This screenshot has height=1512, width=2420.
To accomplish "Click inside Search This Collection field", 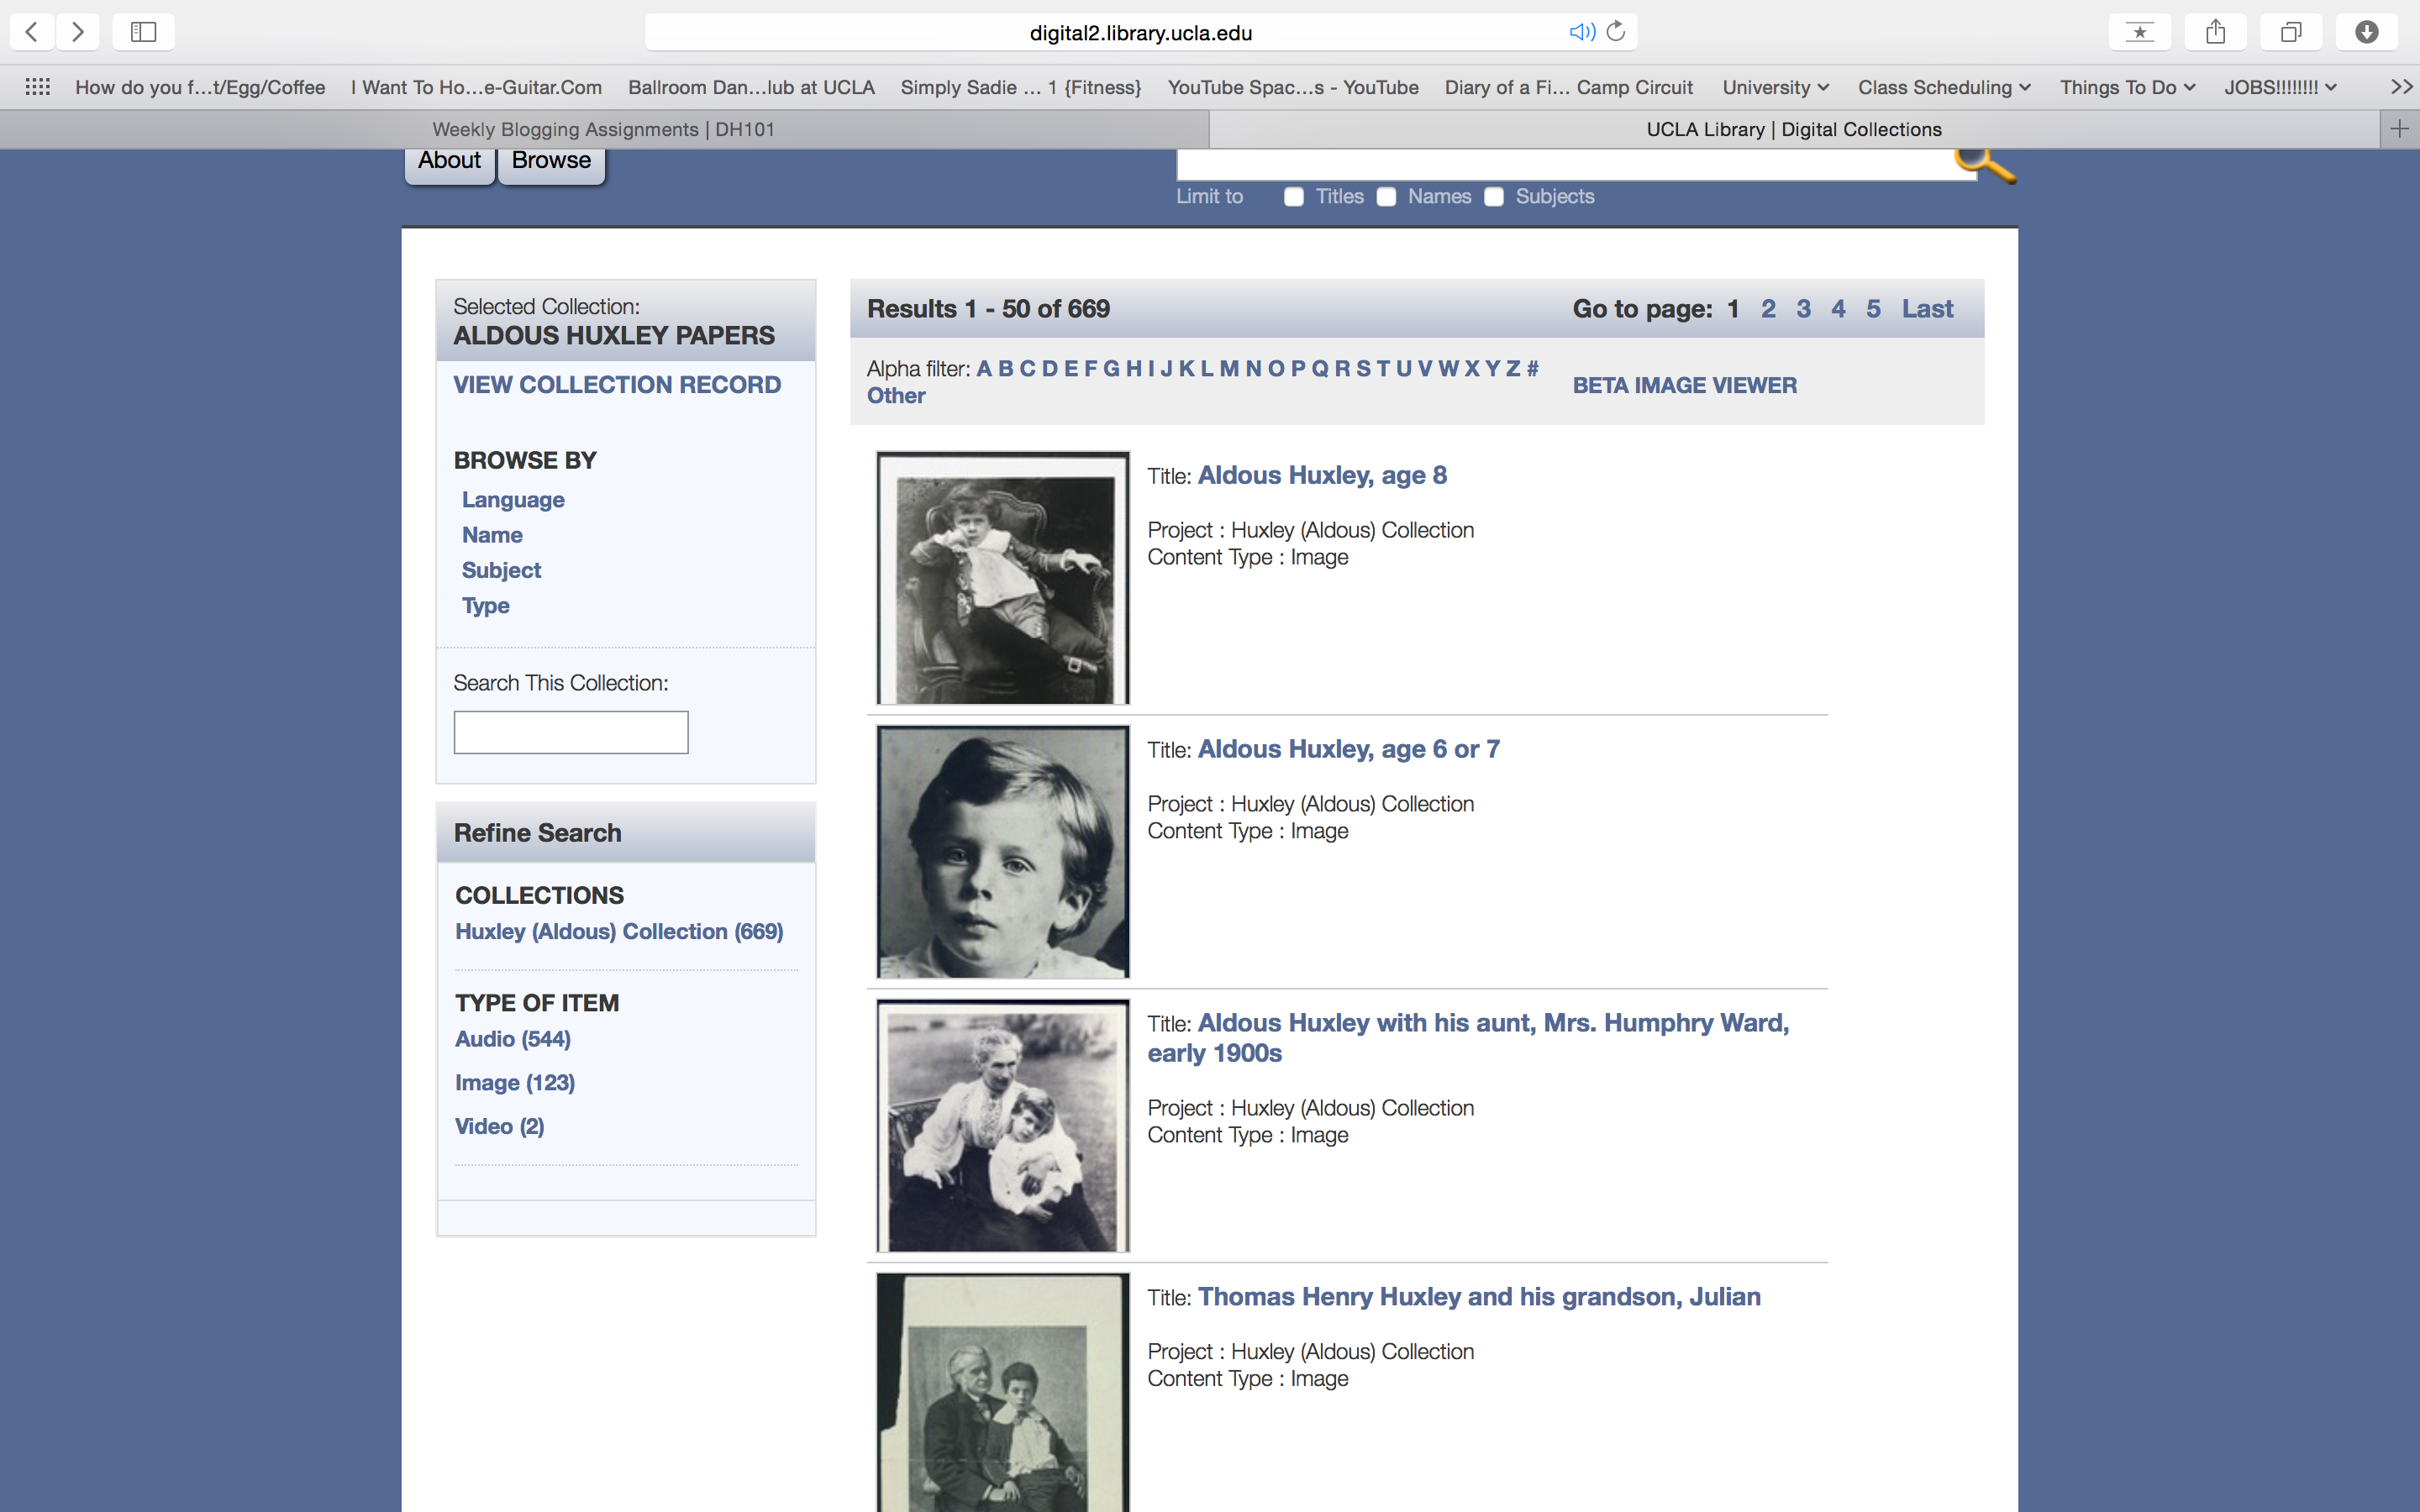I will (571, 732).
